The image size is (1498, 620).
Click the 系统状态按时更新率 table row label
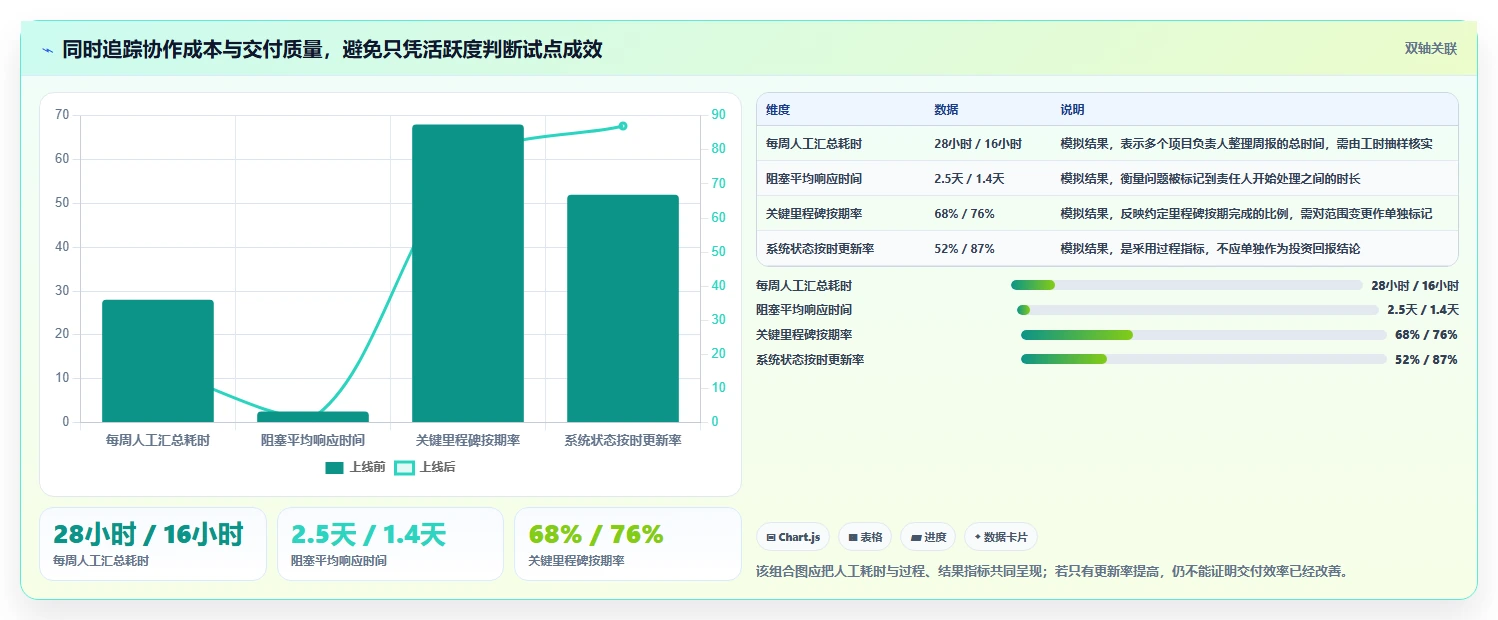pyautogui.click(x=820, y=249)
